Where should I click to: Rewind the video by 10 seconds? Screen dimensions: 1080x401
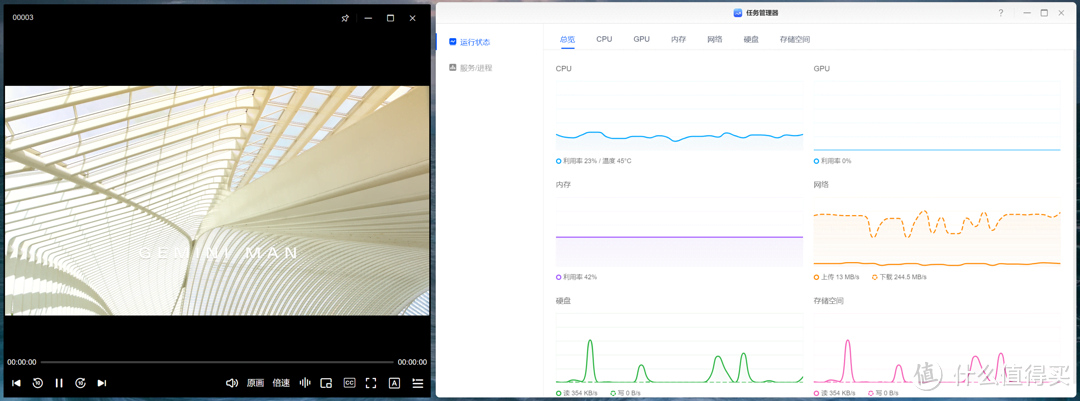coord(38,383)
